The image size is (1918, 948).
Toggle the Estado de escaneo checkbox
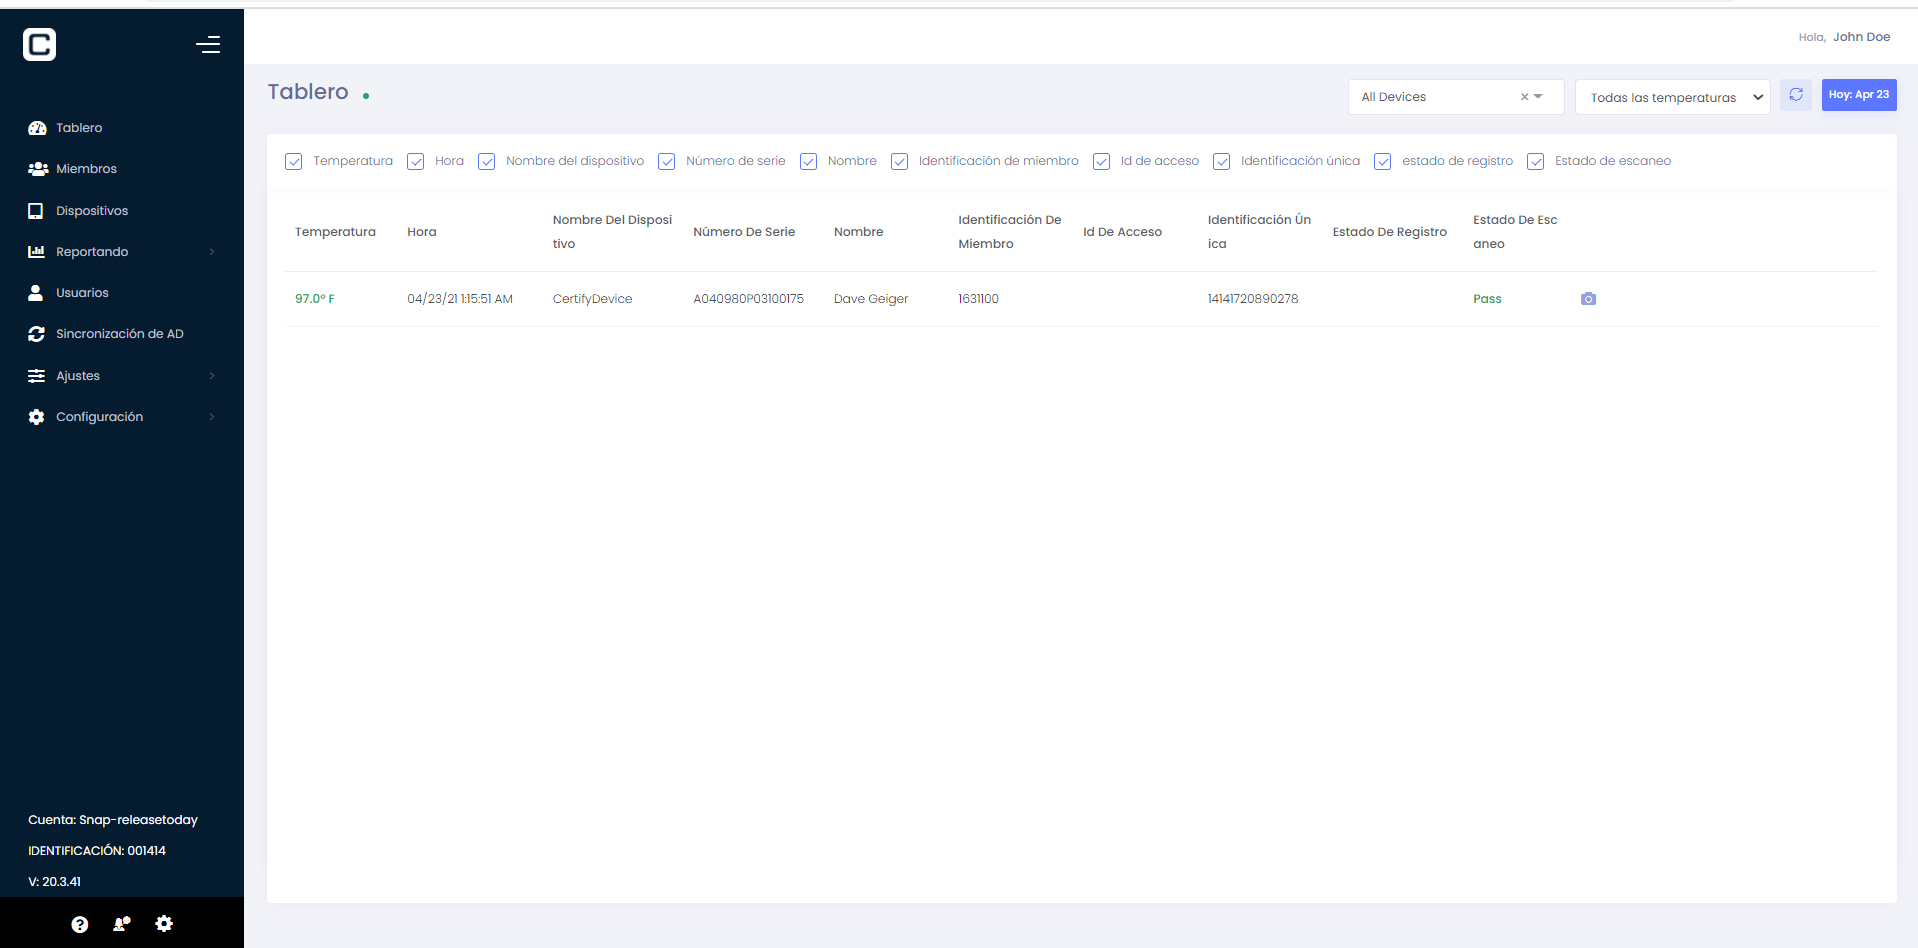(x=1536, y=161)
